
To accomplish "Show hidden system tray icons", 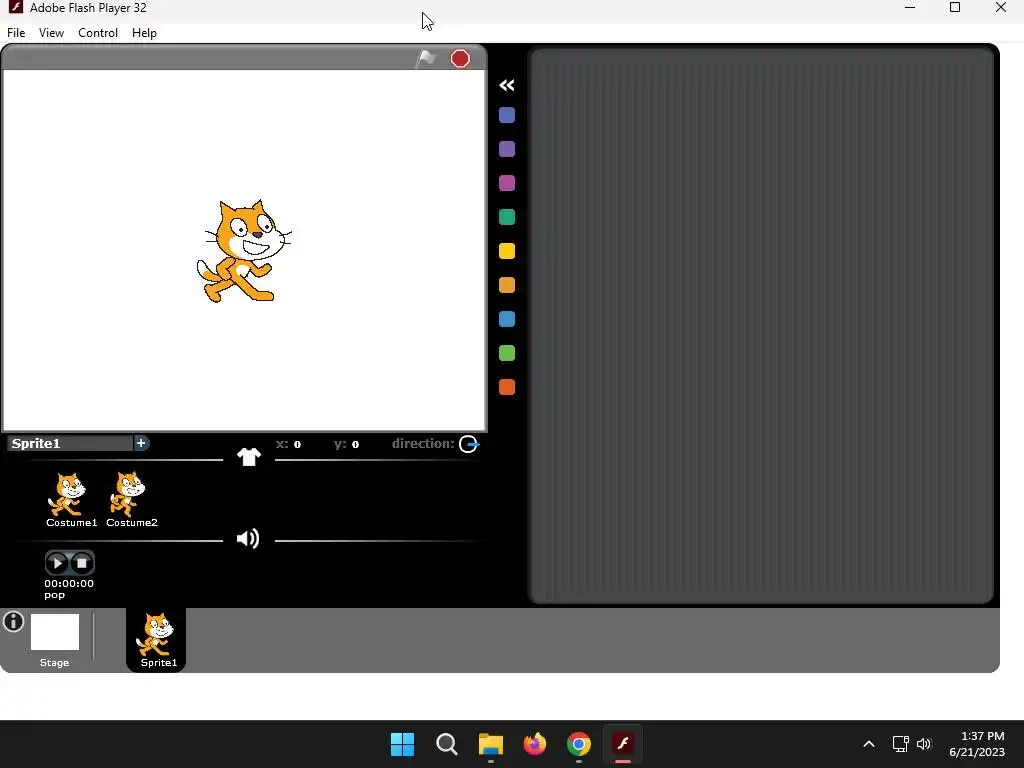I will [869, 744].
